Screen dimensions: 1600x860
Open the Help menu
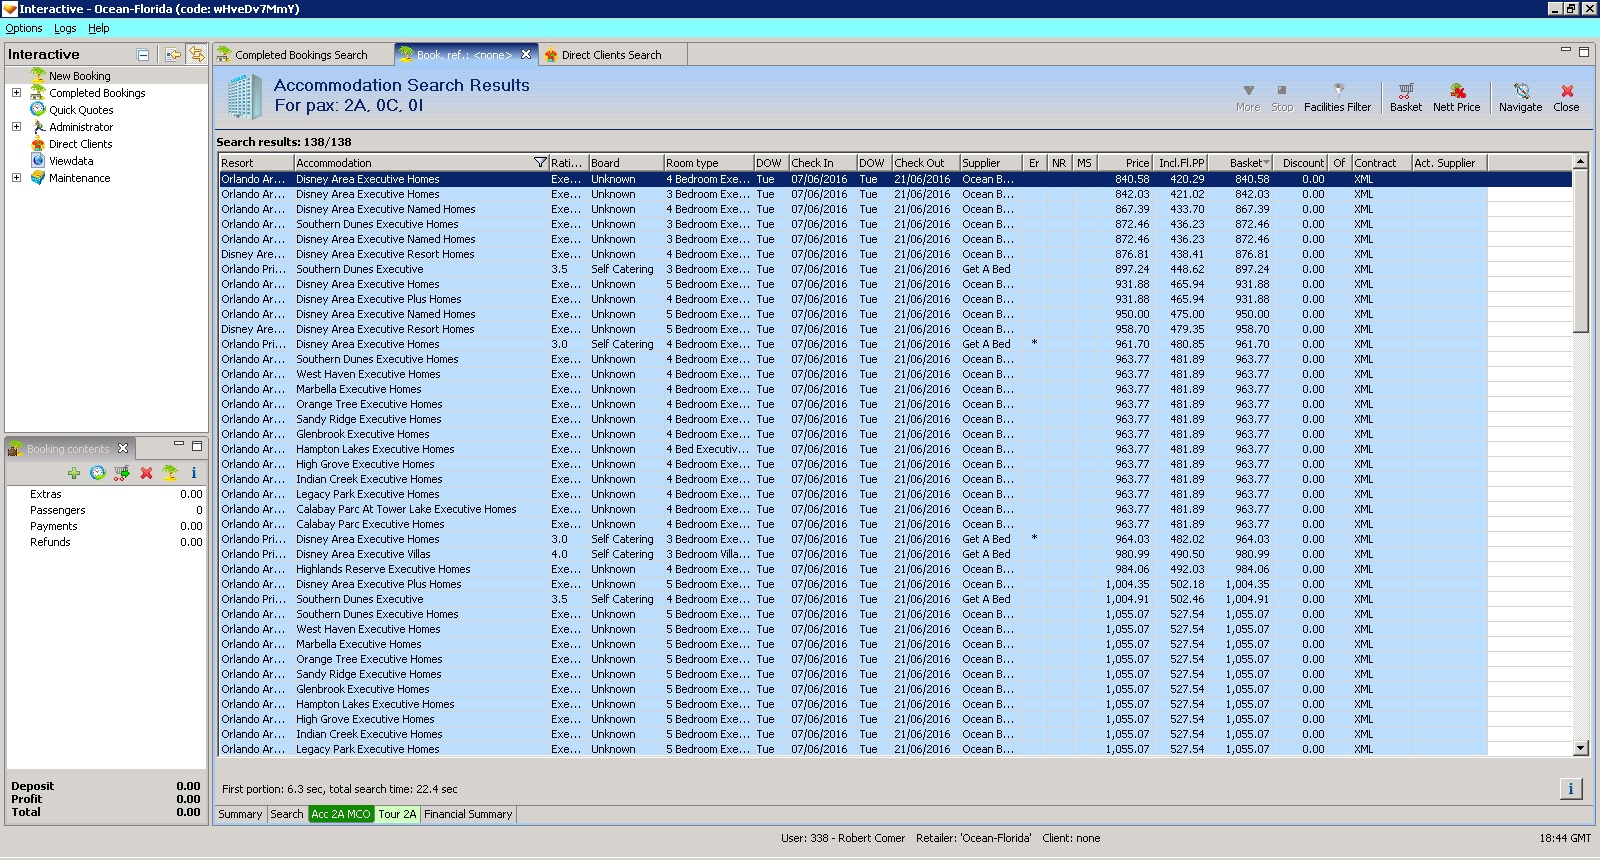pos(99,28)
